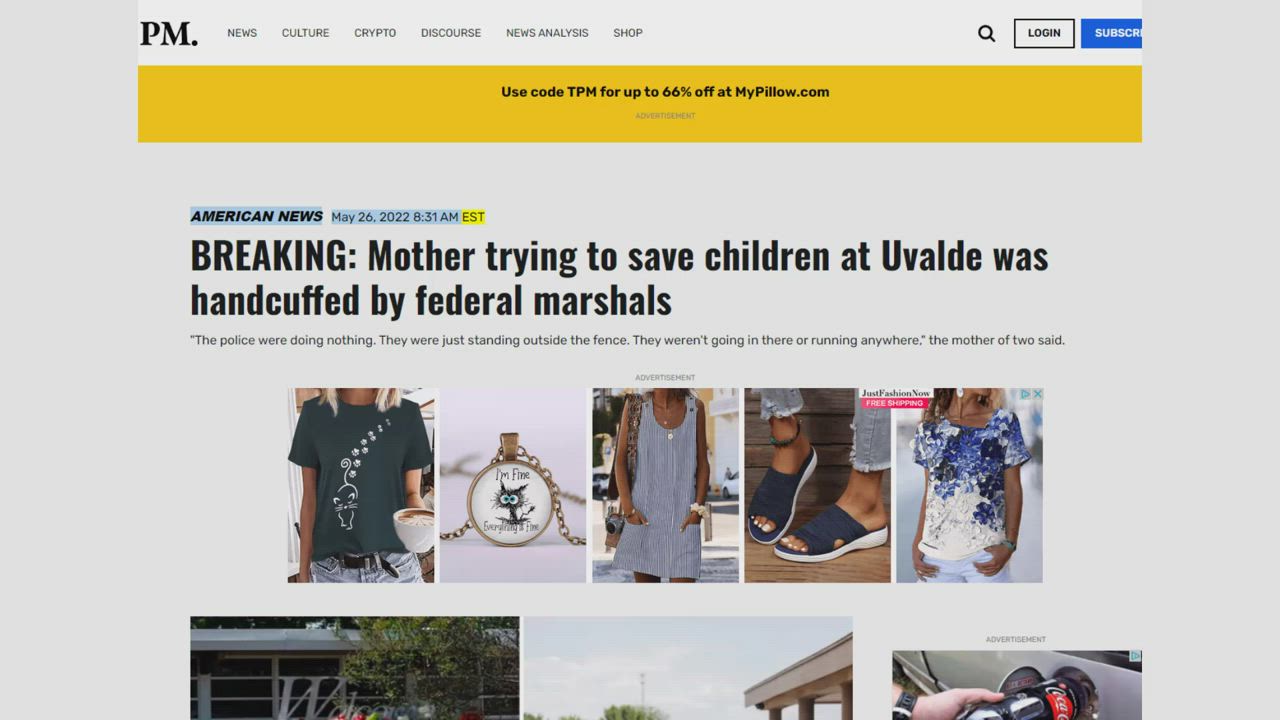1280x720 pixels.
Task: Close the fashion ad with X icon
Action: pos(1037,394)
